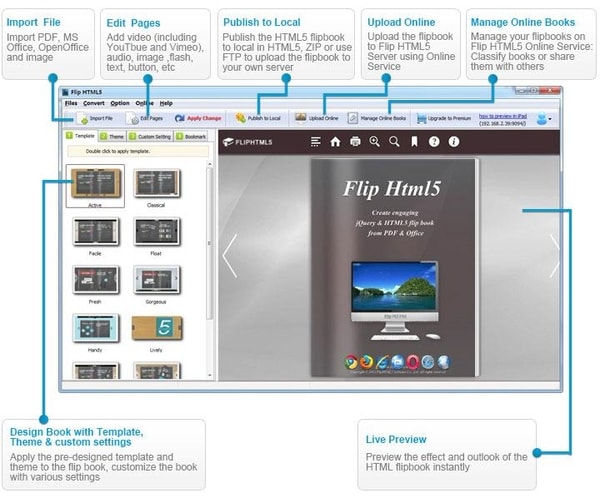This screenshot has height=498, width=600.
Task: Open the Help menu
Action: click(166, 103)
